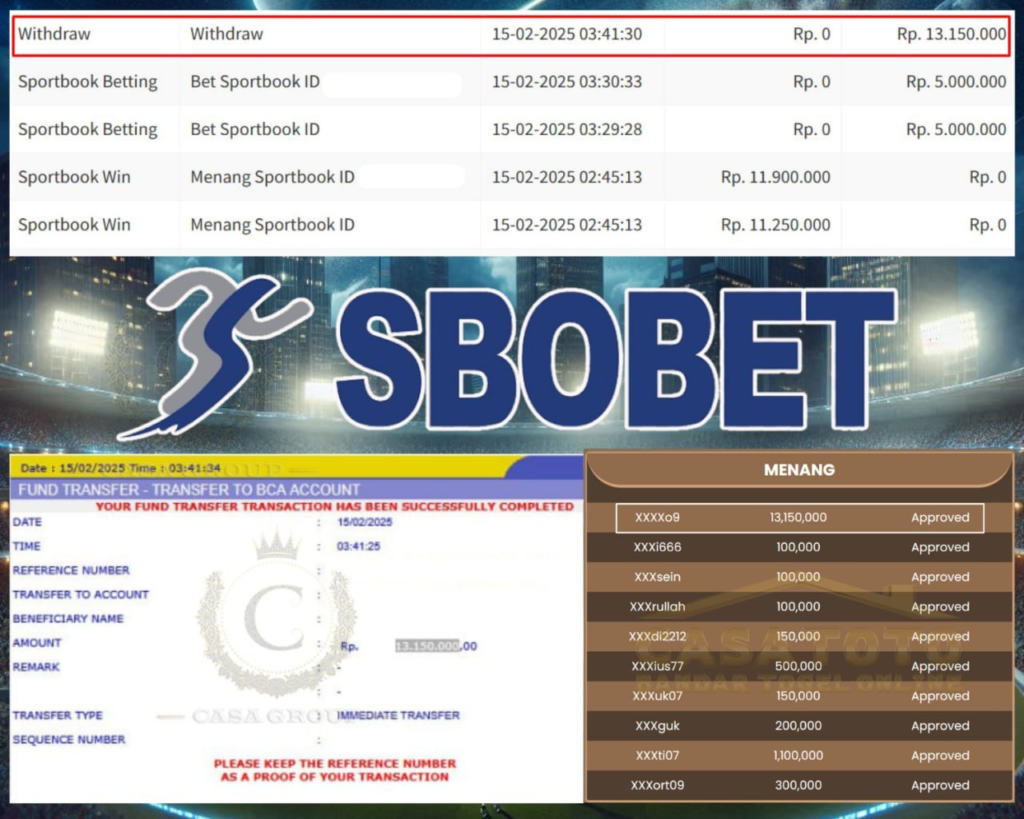This screenshot has width=1024, height=819.
Task: Click the CASATOTO watermark logo
Action: (800, 650)
